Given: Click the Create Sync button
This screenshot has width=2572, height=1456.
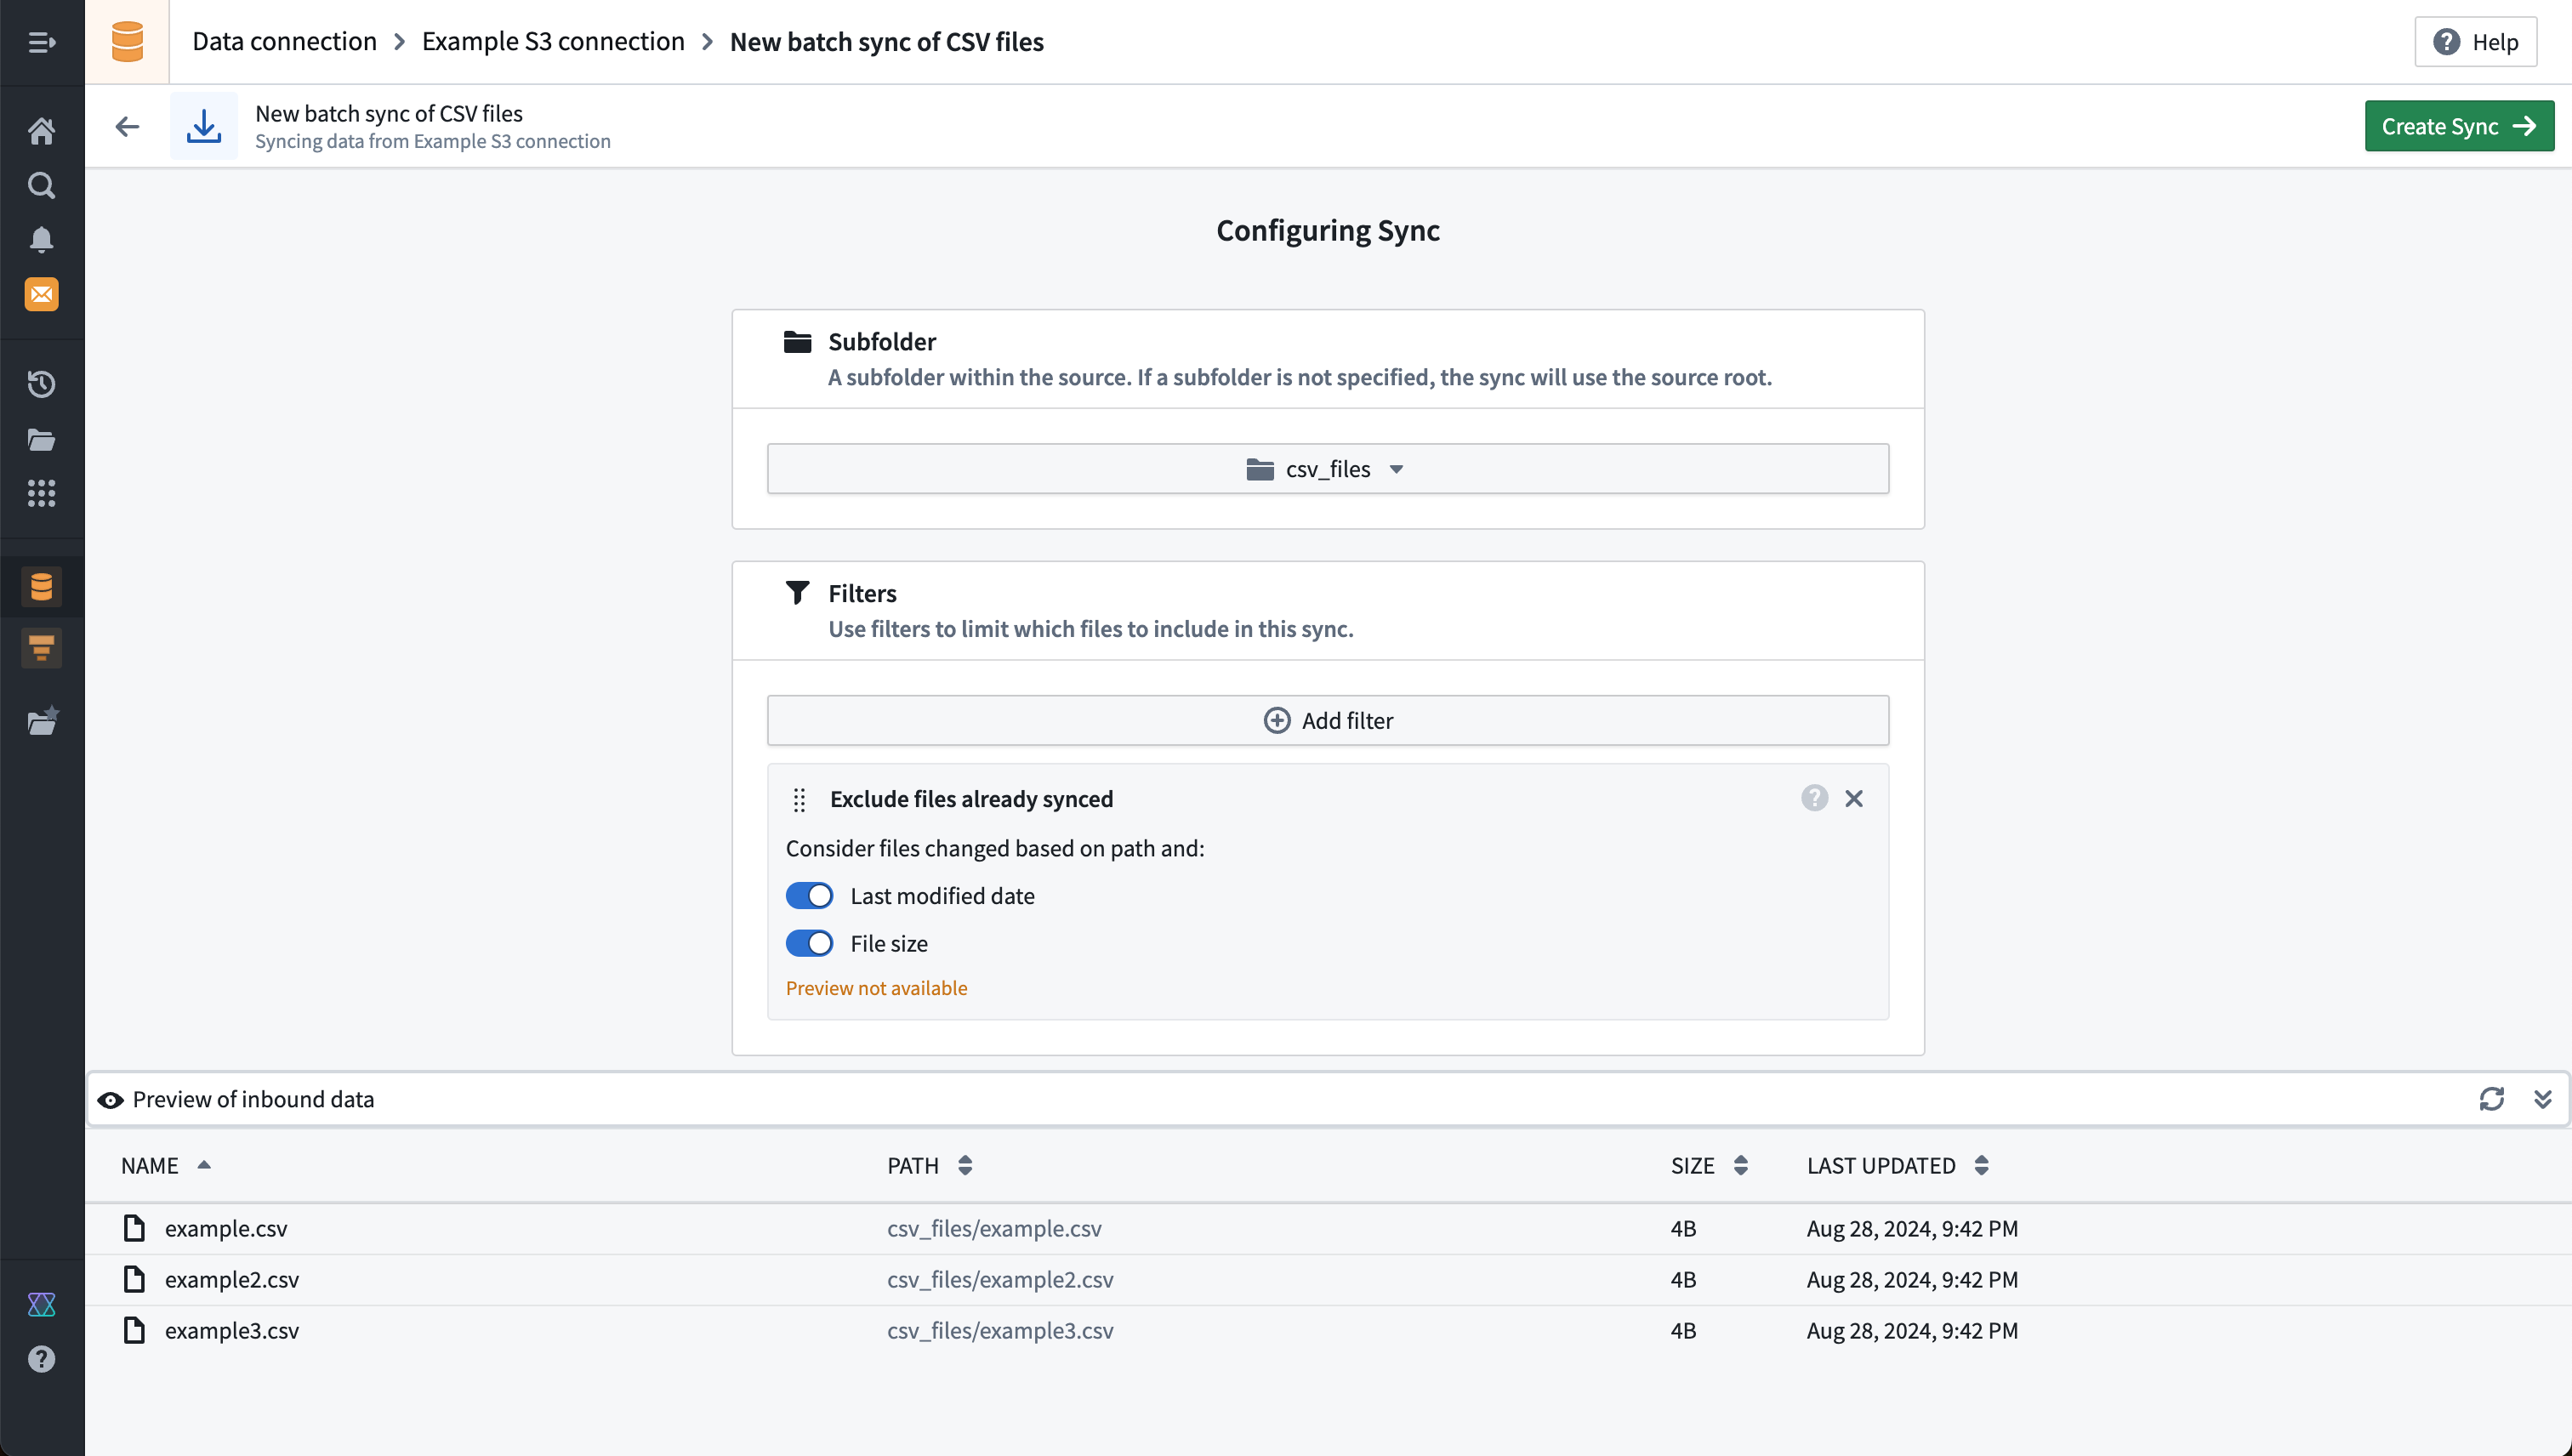Looking at the screenshot, I should (2459, 126).
